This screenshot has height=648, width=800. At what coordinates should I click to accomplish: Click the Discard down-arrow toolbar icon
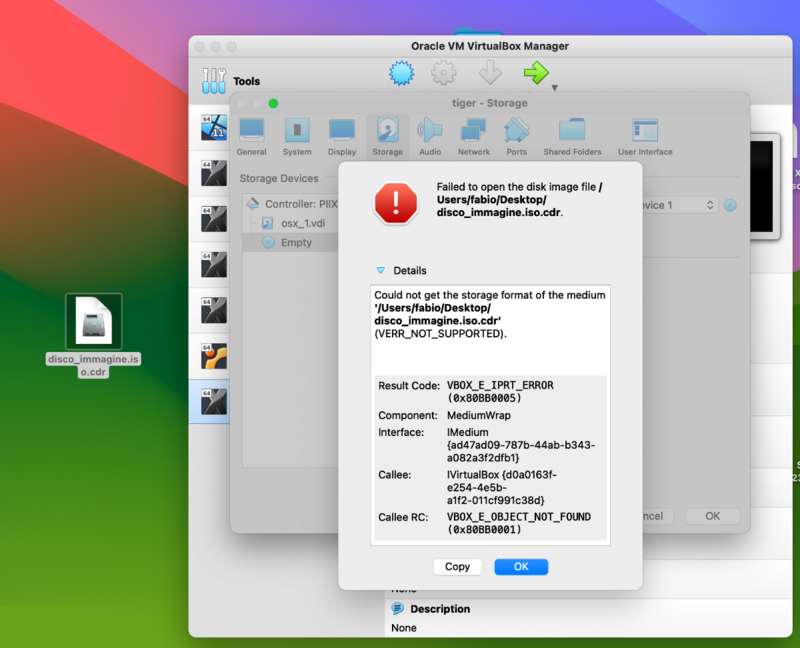tap(490, 73)
